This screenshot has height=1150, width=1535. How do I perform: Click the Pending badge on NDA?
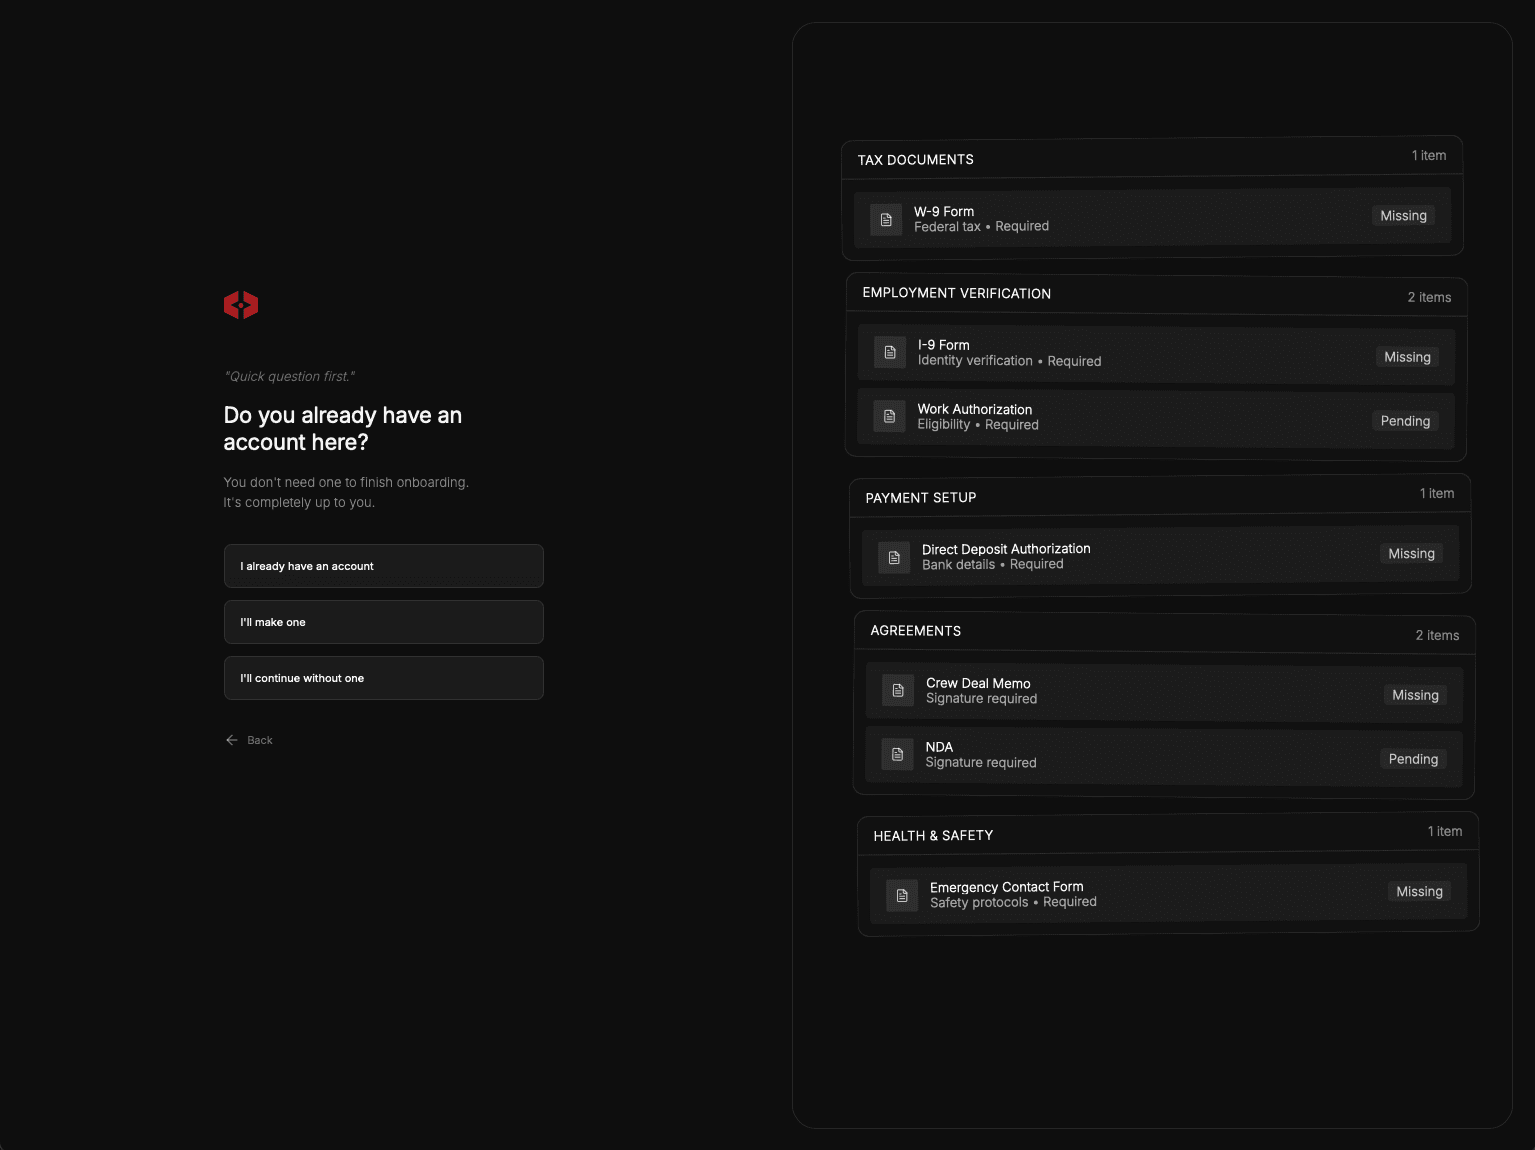1413,759
